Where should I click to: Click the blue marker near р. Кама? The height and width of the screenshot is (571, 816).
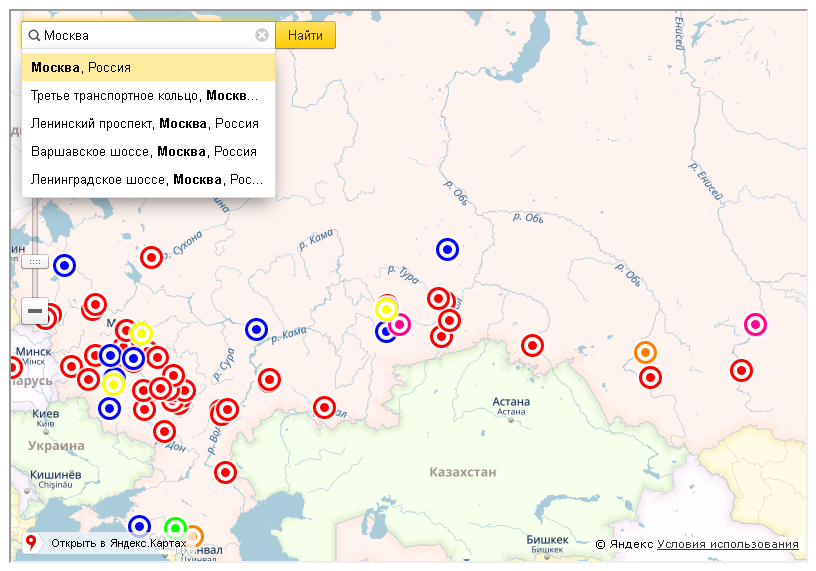click(257, 329)
